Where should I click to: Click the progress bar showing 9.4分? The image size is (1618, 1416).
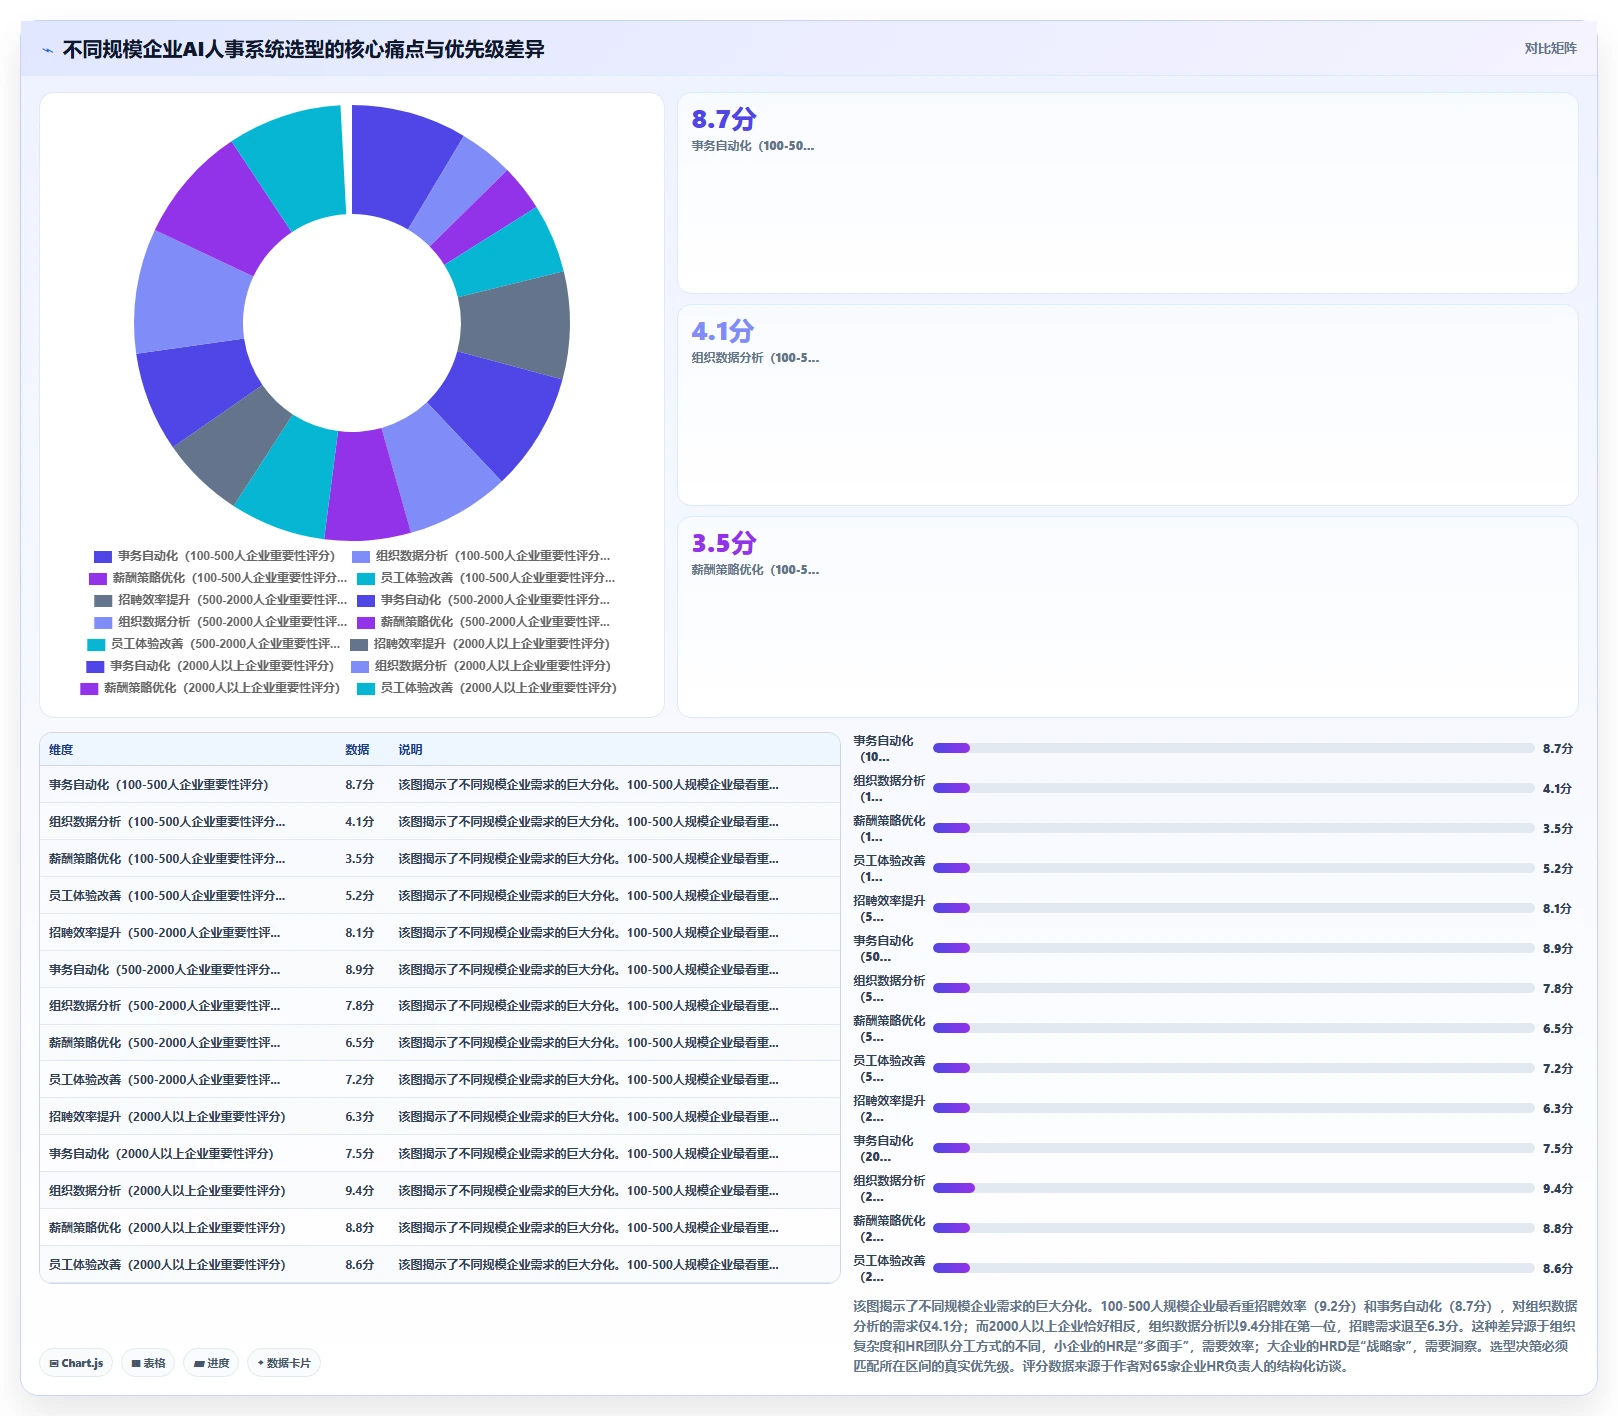[x=1233, y=1188]
